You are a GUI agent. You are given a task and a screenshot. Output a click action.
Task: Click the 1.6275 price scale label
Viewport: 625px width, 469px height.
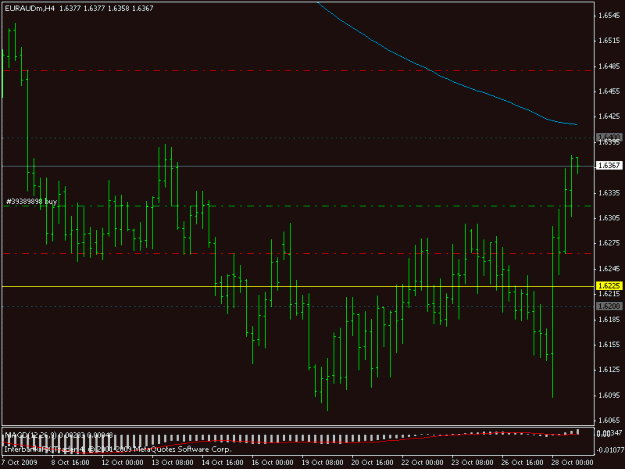[609, 243]
